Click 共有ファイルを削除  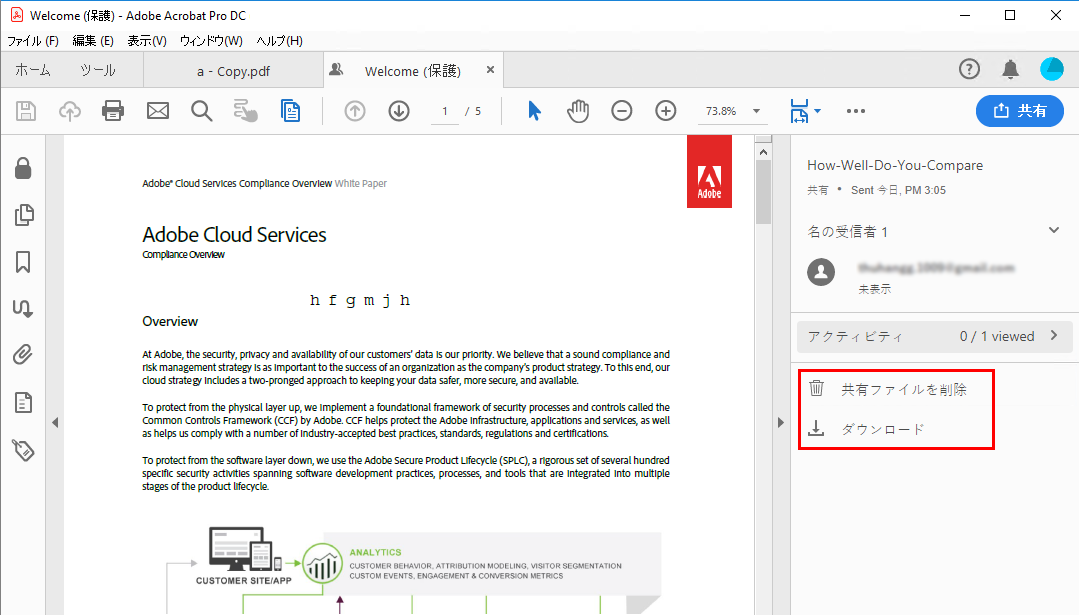click(x=904, y=389)
